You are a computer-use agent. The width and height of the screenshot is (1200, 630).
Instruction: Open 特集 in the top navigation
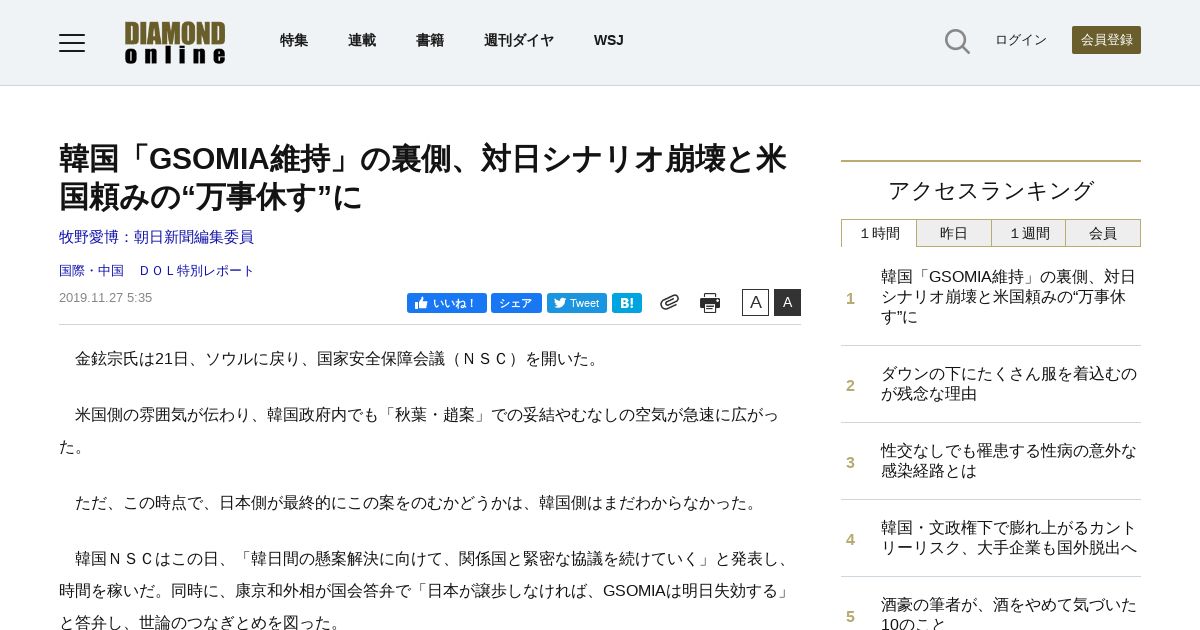[x=294, y=40]
